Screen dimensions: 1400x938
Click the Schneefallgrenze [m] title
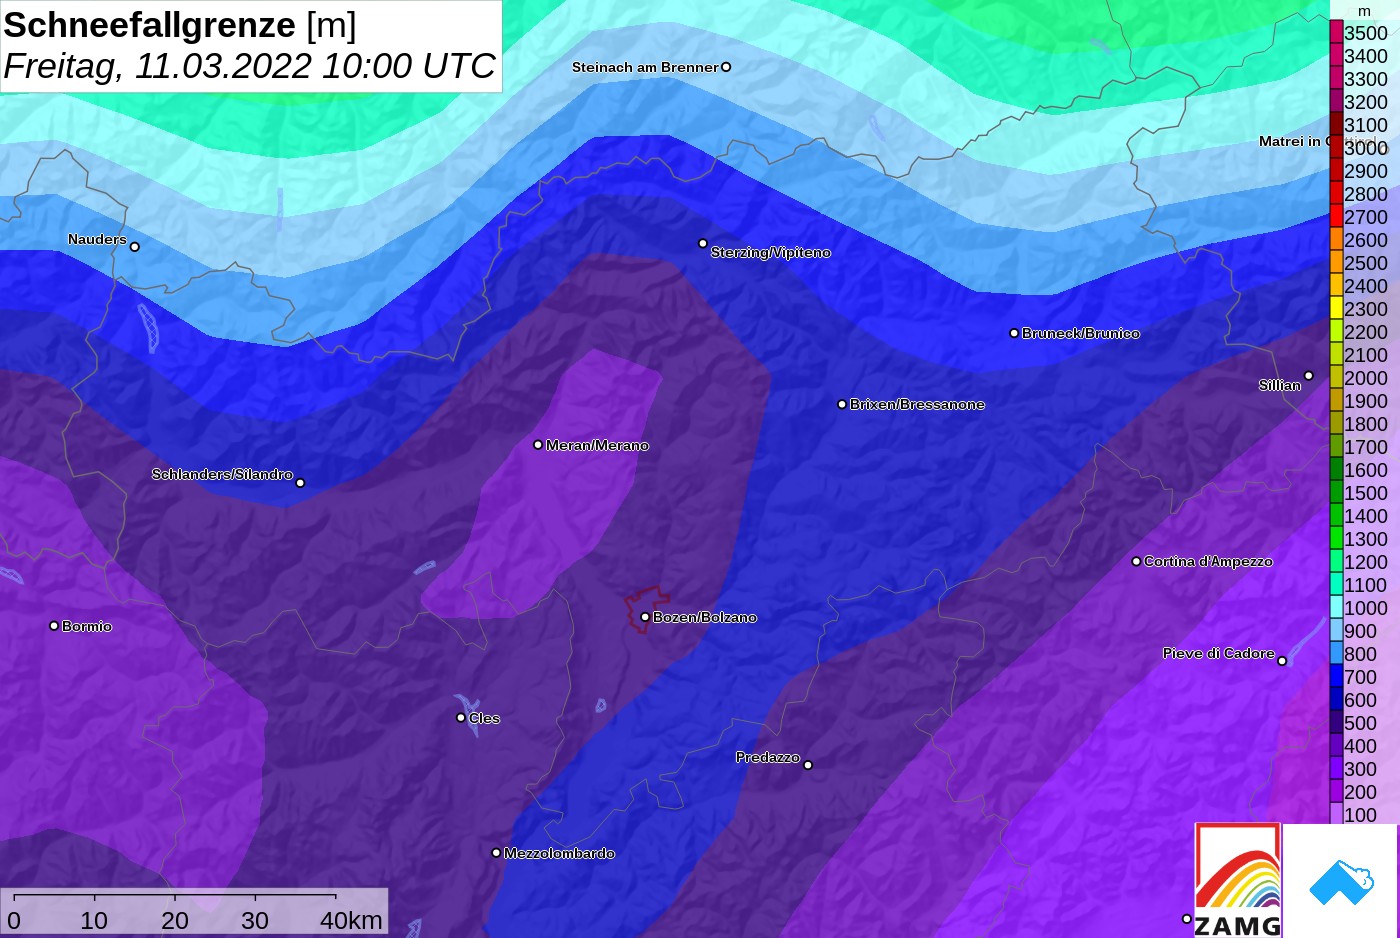[x=180, y=25]
